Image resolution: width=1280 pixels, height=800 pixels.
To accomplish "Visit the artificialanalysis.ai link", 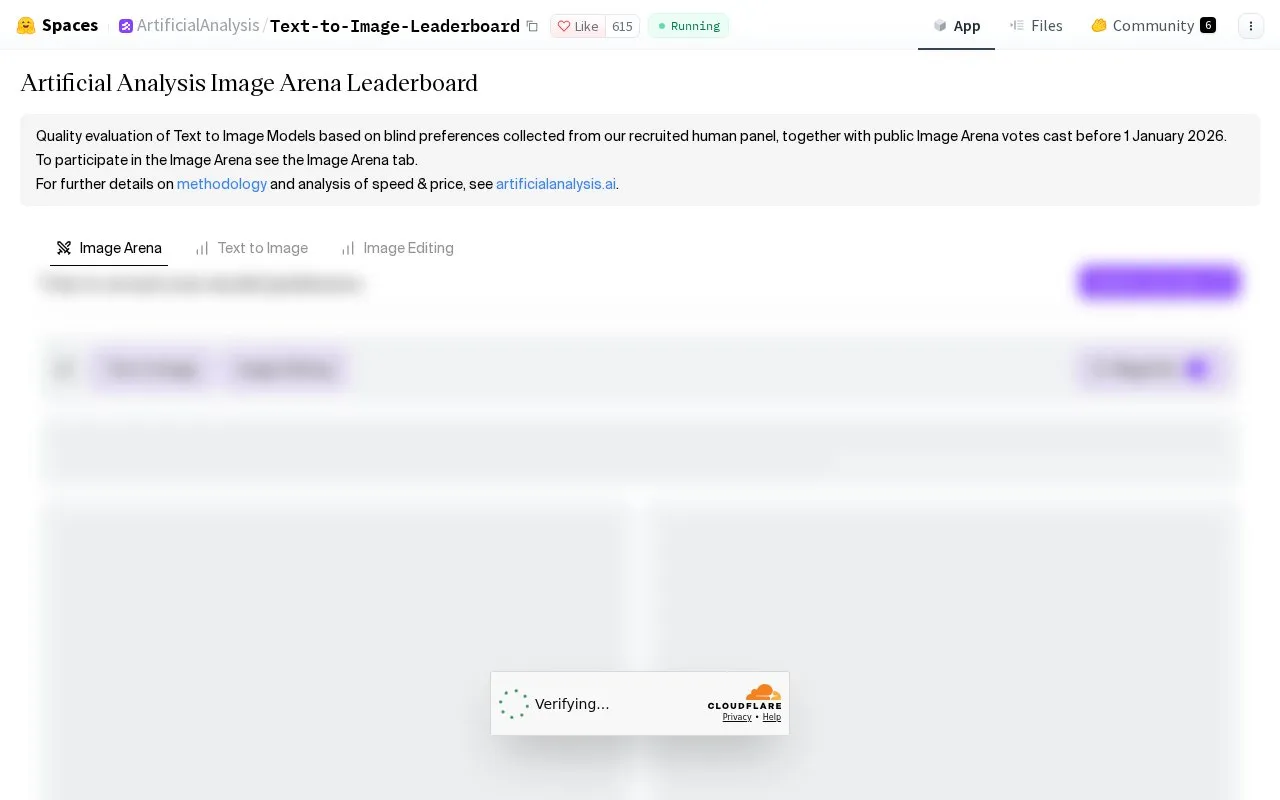I will (556, 184).
